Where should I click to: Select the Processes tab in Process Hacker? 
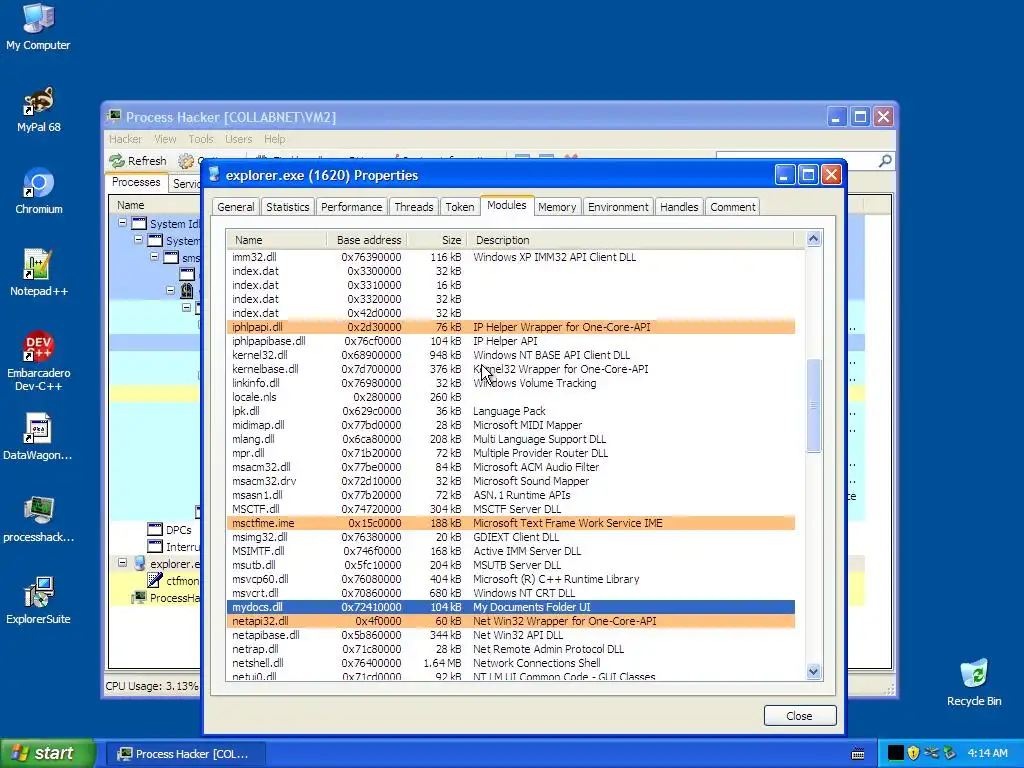tap(136, 182)
